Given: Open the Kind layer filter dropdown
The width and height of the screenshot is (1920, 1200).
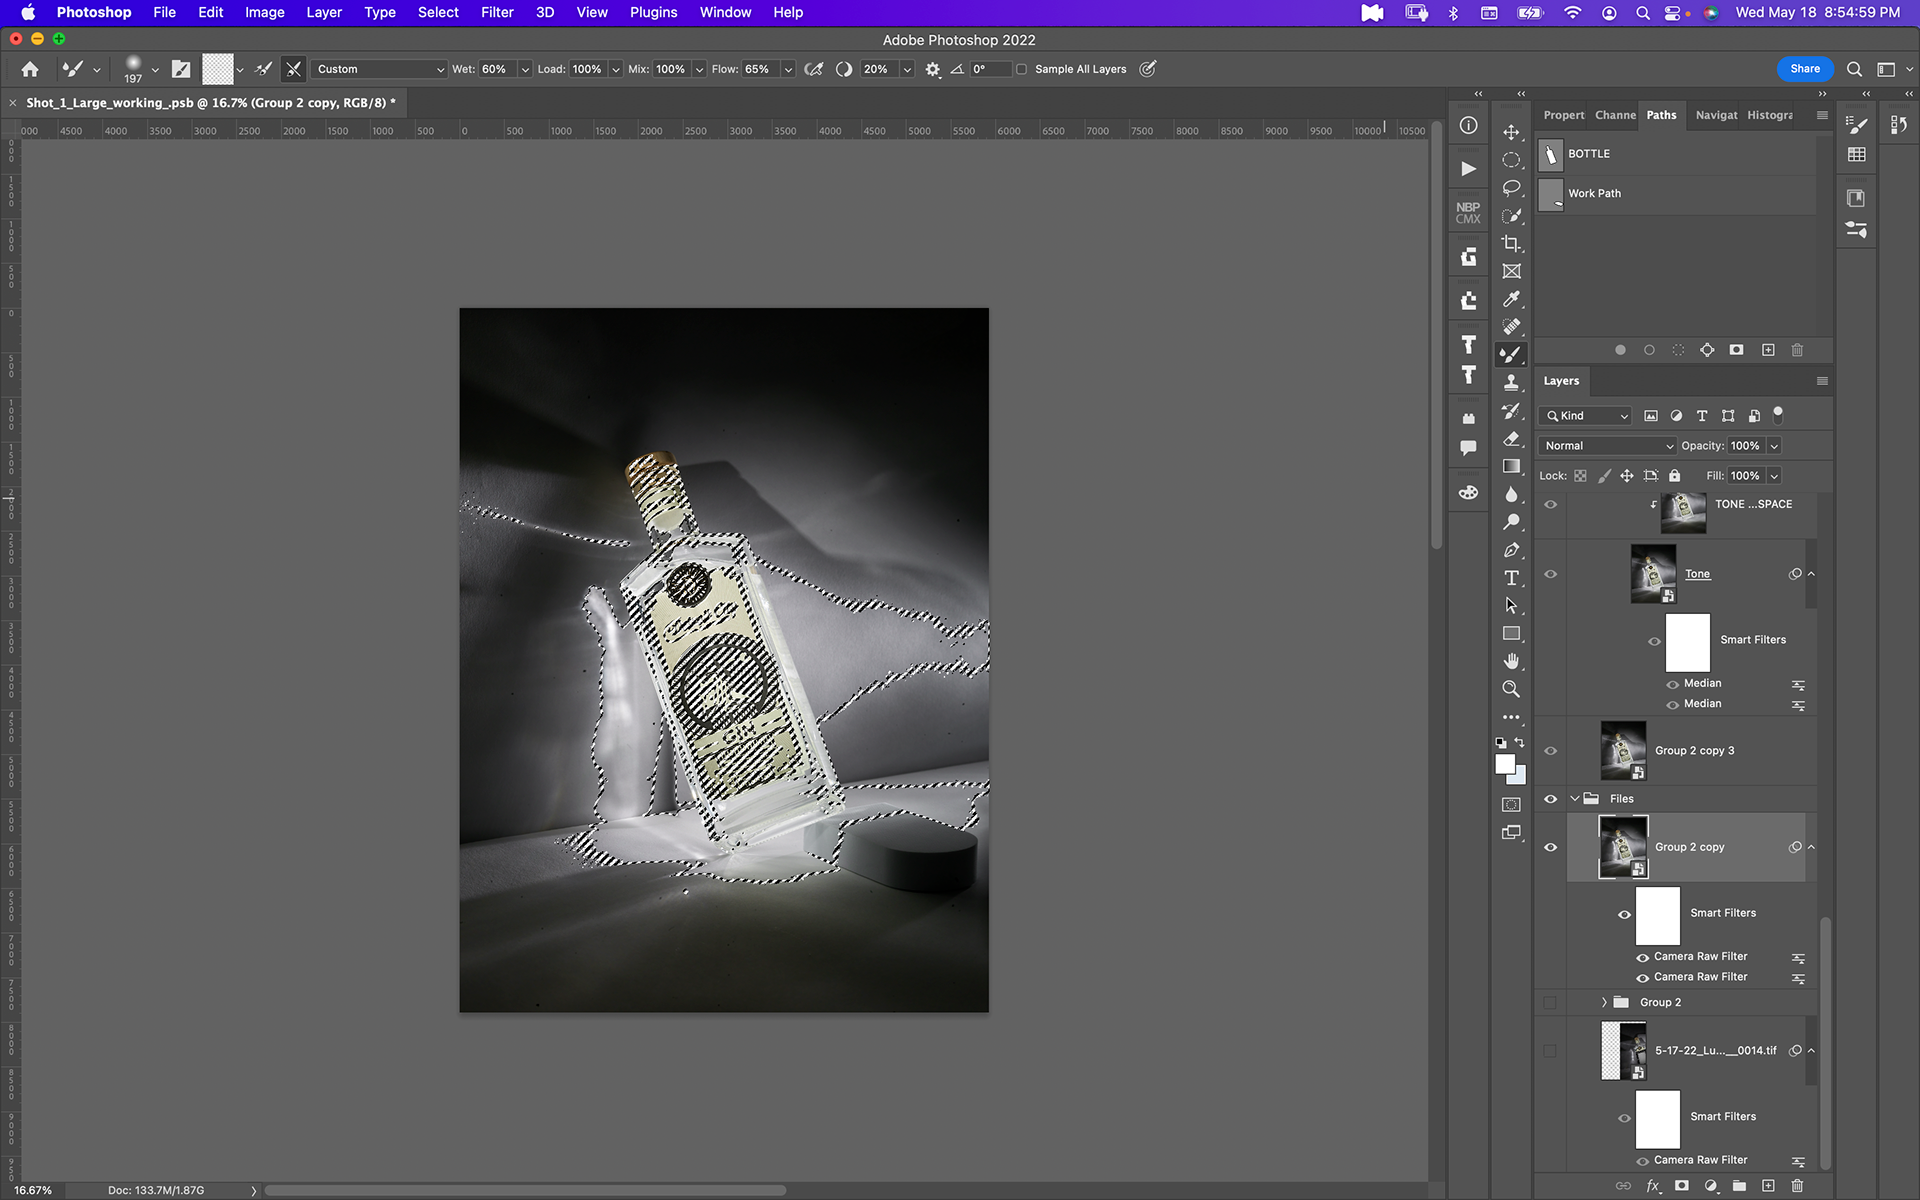Looking at the screenshot, I should [1586, 416].
